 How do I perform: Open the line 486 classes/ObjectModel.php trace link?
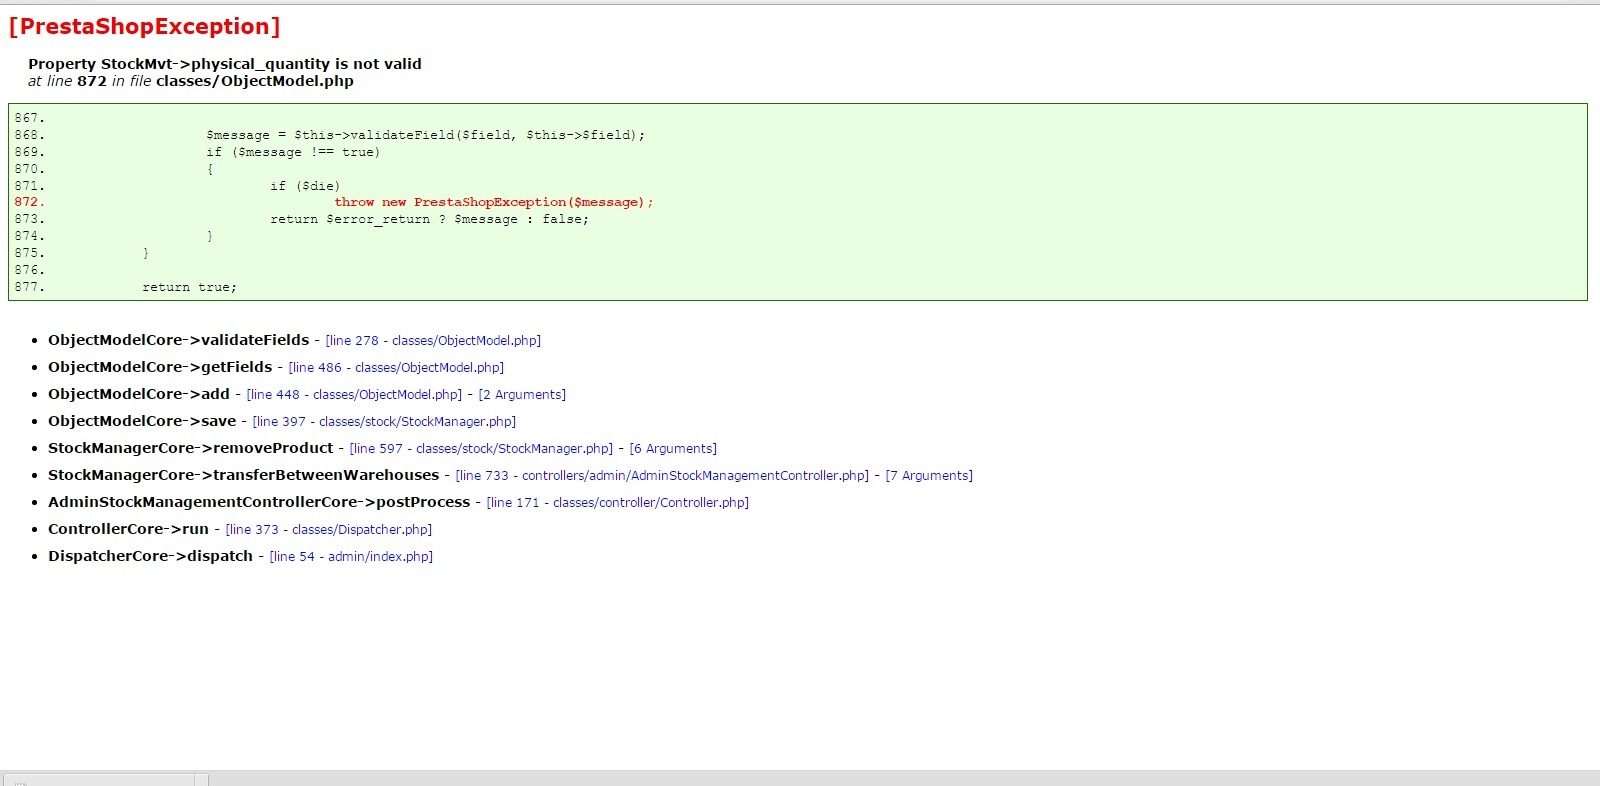coord(396,368)
